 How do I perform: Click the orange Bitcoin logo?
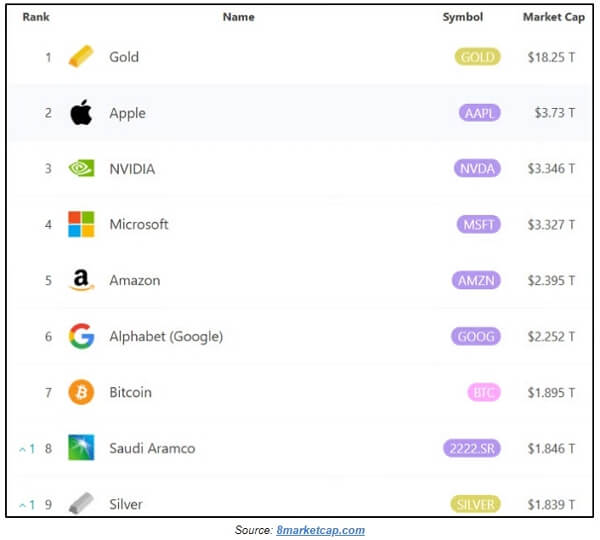(x=81, y=392)
